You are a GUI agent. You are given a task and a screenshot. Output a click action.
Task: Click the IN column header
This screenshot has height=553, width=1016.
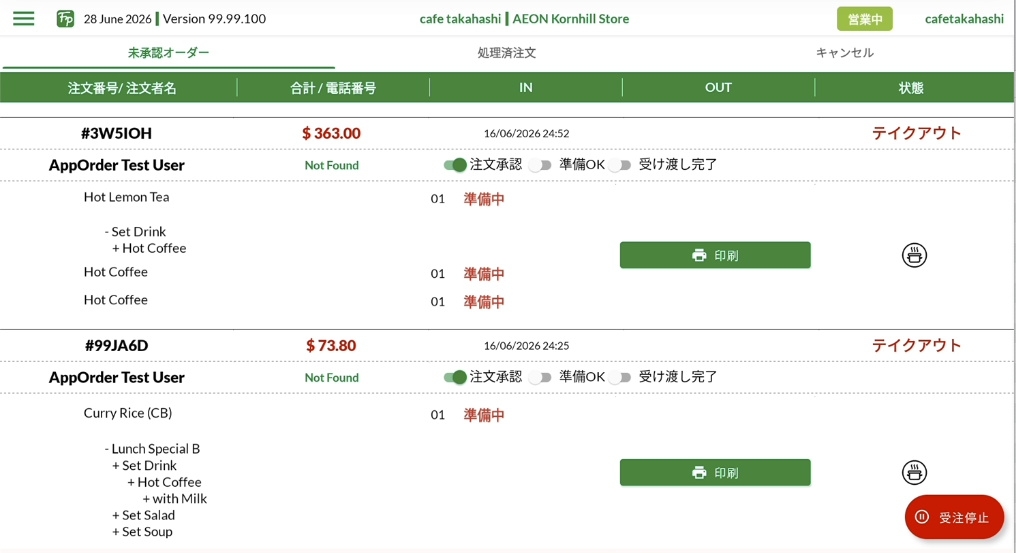(x=525, y=88)
